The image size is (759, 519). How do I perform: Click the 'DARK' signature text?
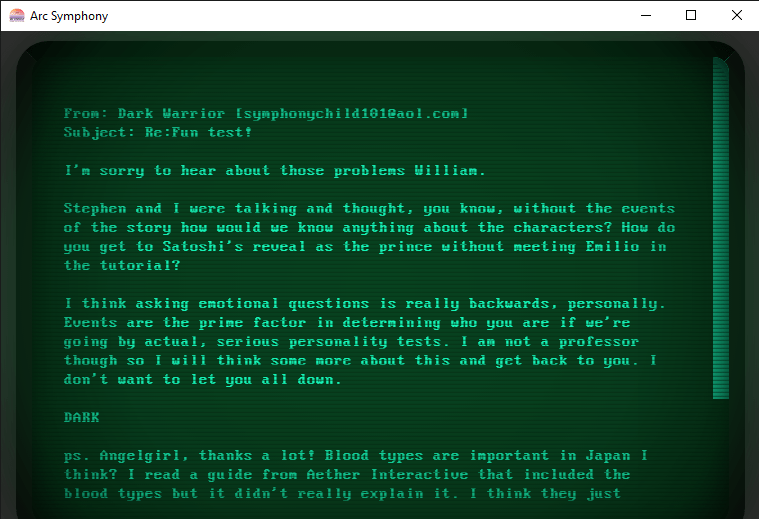click(81, 417)
